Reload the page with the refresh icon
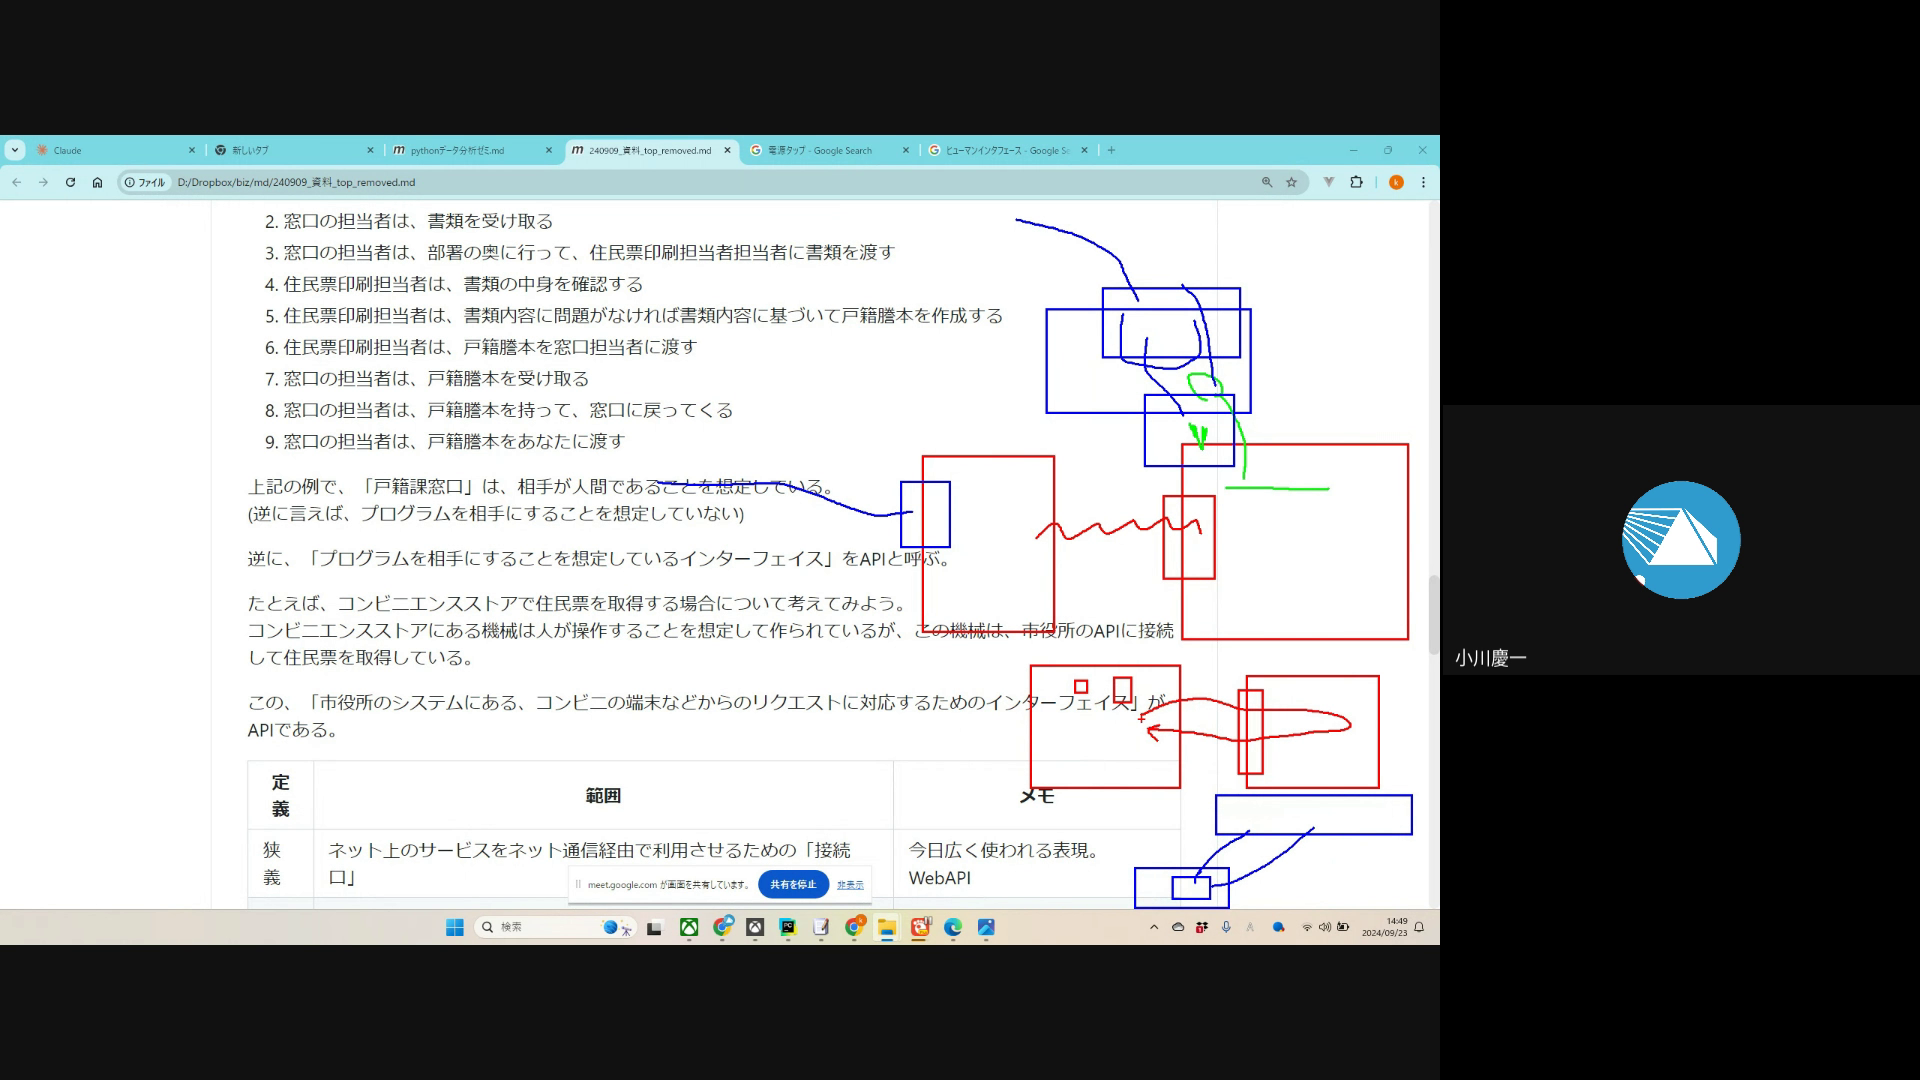Viewport: 1920px width, 1080px height. pyautogui.click(x=70, y=182)
